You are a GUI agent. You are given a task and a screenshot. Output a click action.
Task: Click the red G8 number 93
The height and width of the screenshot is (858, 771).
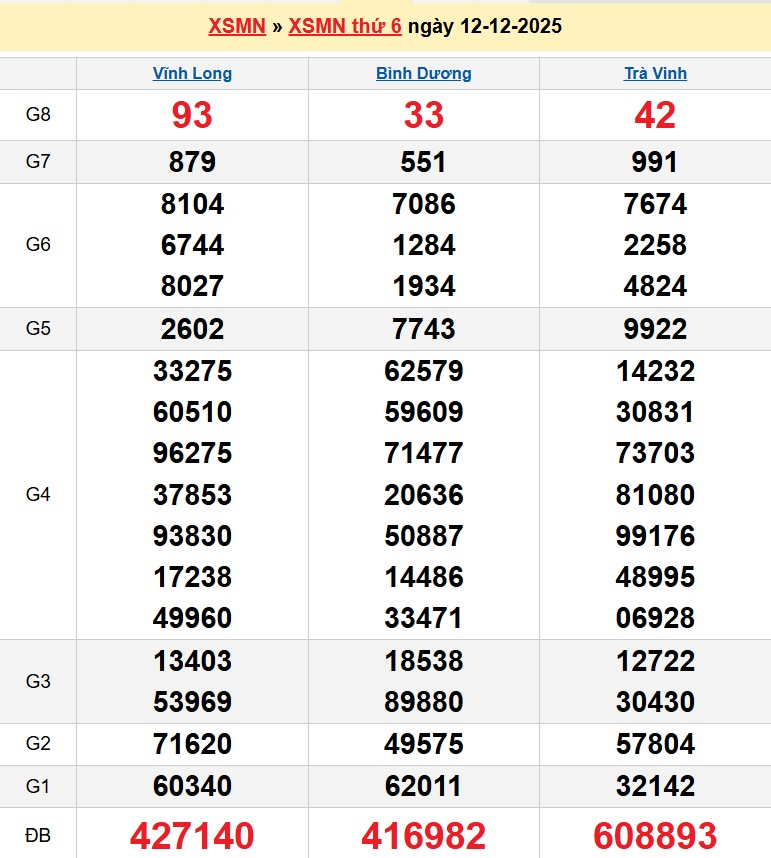coord(192,115)
